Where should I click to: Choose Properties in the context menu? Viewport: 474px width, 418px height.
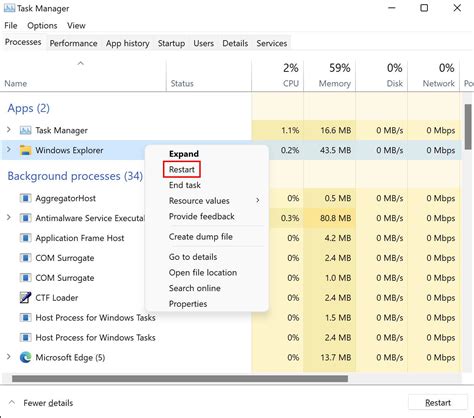[188, 304]
